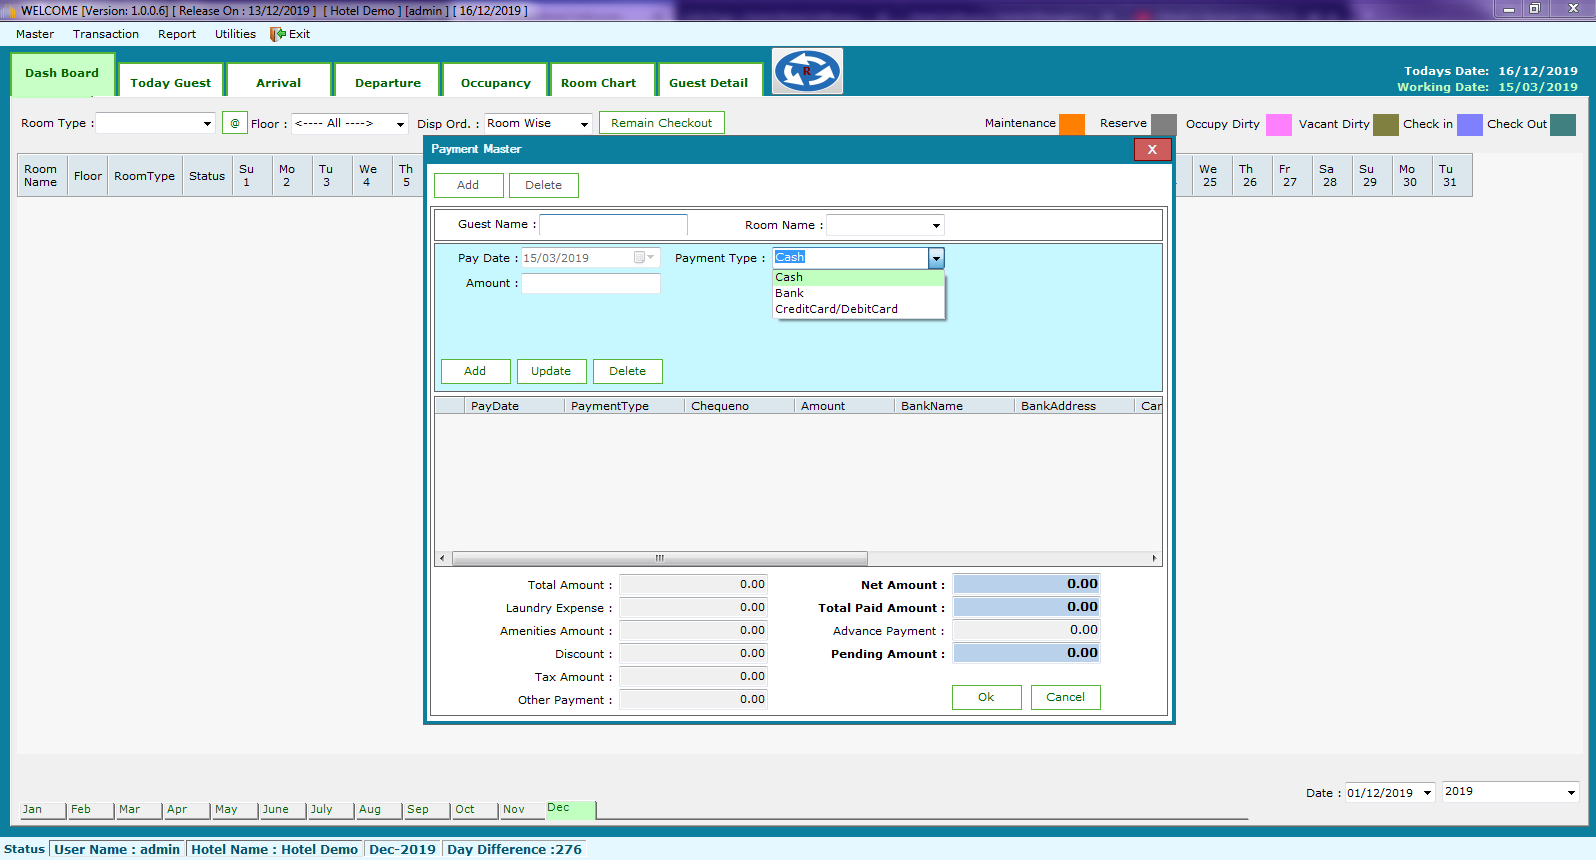1596x860 pixels.
Task: Click left arrow of payment grid scrollbar
Action: pyautogui.click(x=442, y=559)
